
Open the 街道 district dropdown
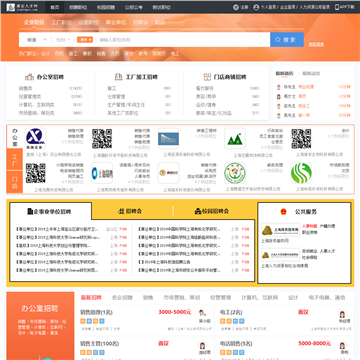coord(36,40)
